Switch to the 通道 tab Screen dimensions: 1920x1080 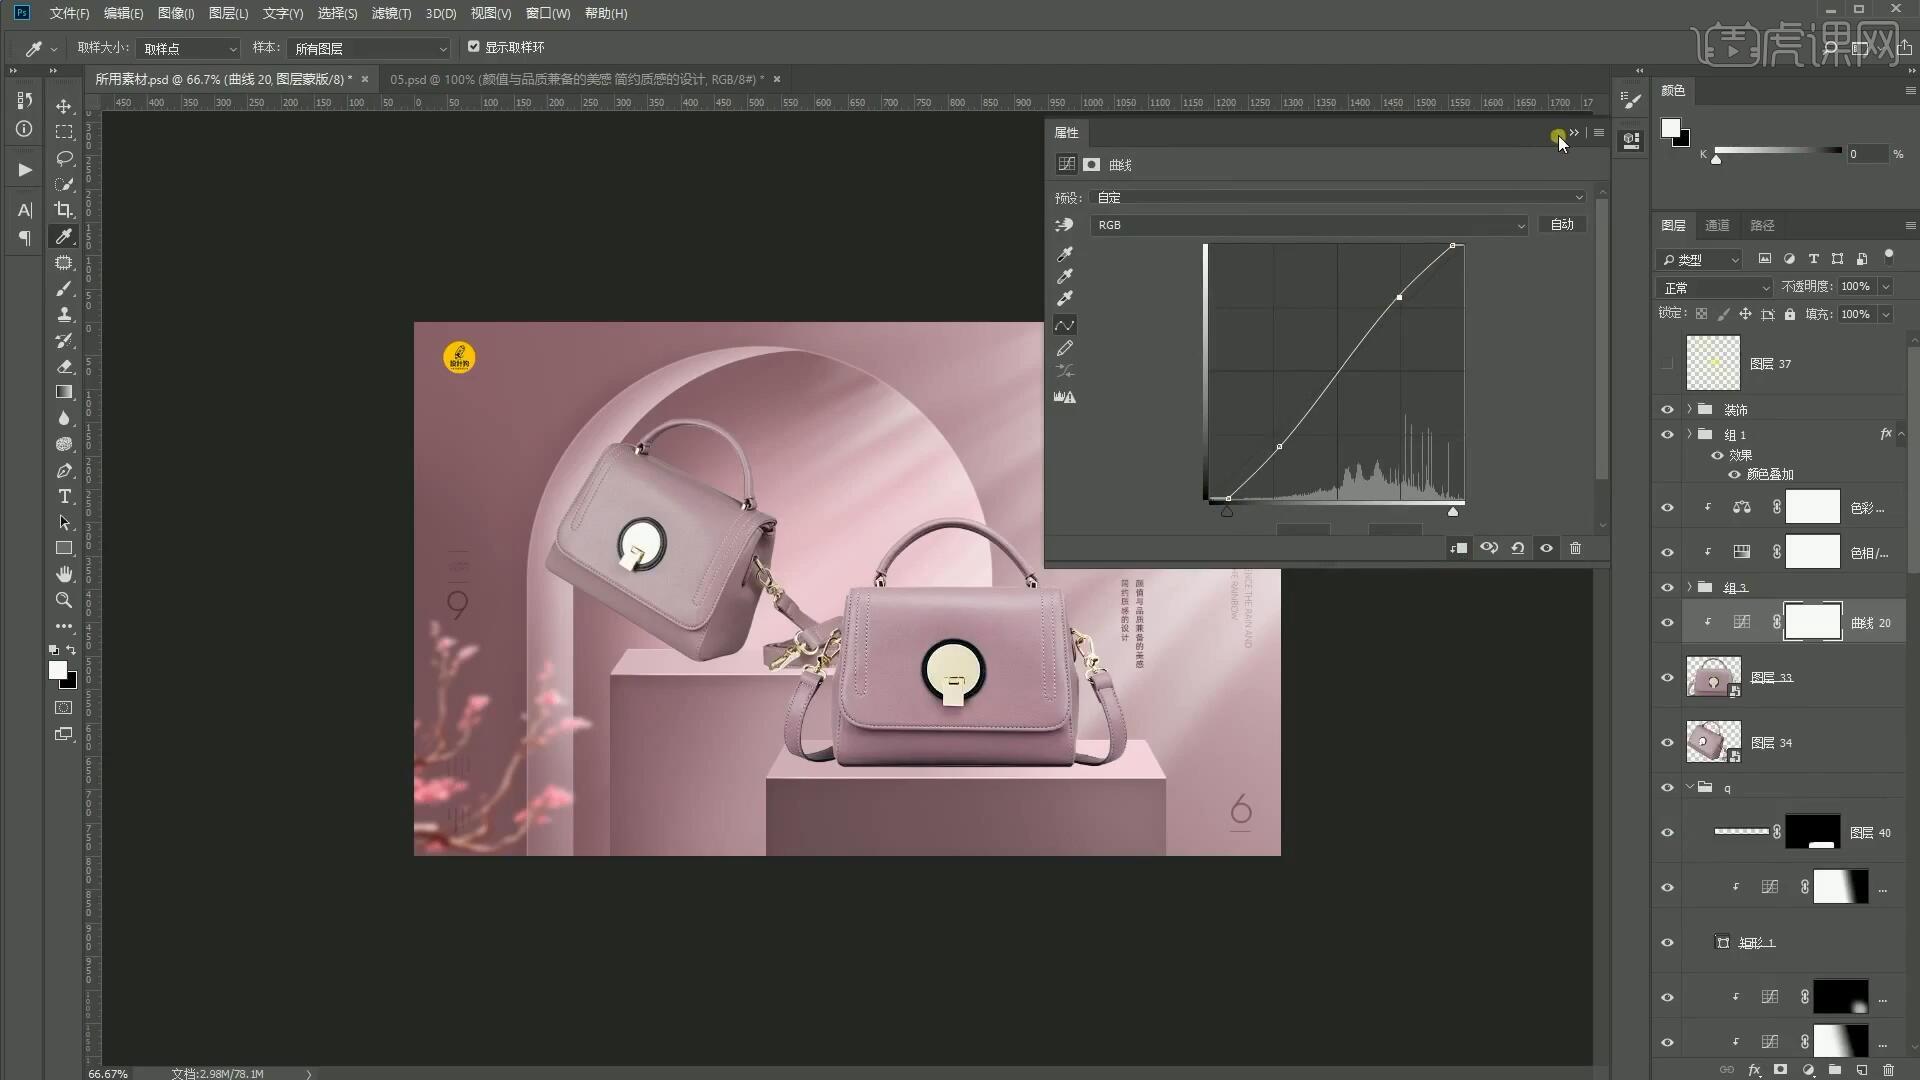pos(1717,225)
